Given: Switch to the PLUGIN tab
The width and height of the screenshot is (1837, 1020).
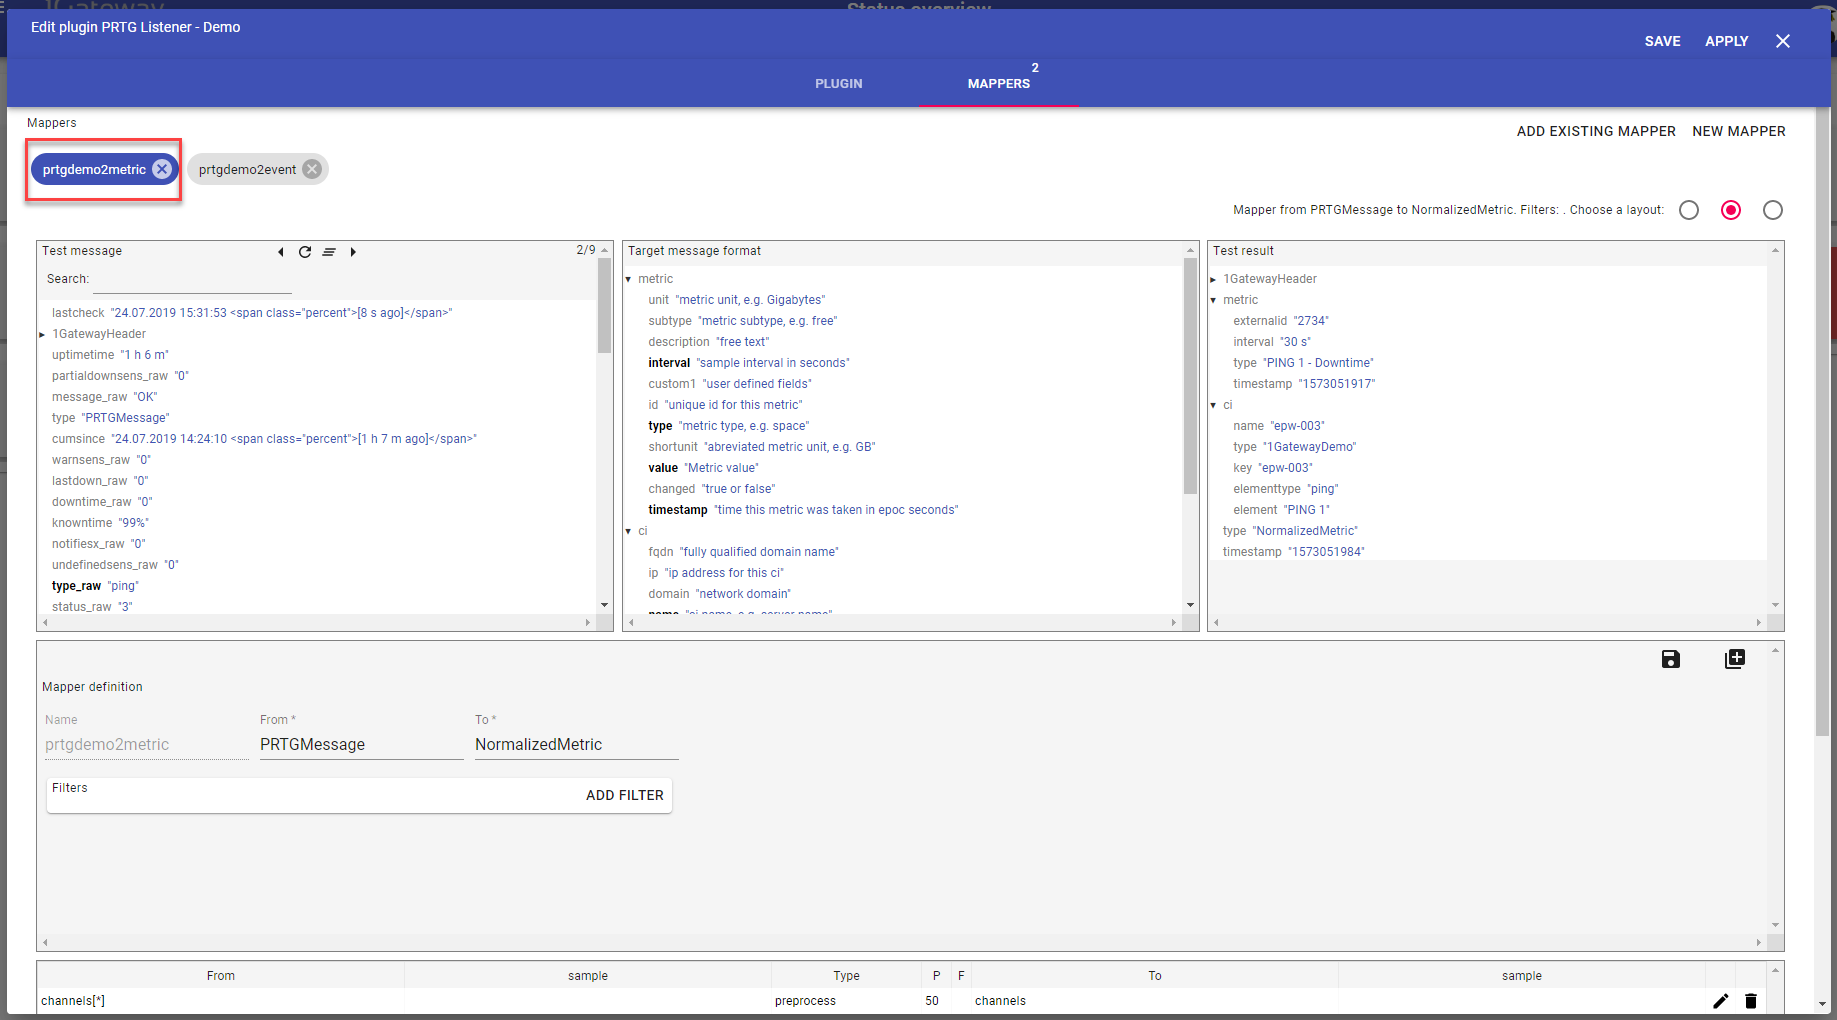Looking at the screenshot, I should point(838,84).
